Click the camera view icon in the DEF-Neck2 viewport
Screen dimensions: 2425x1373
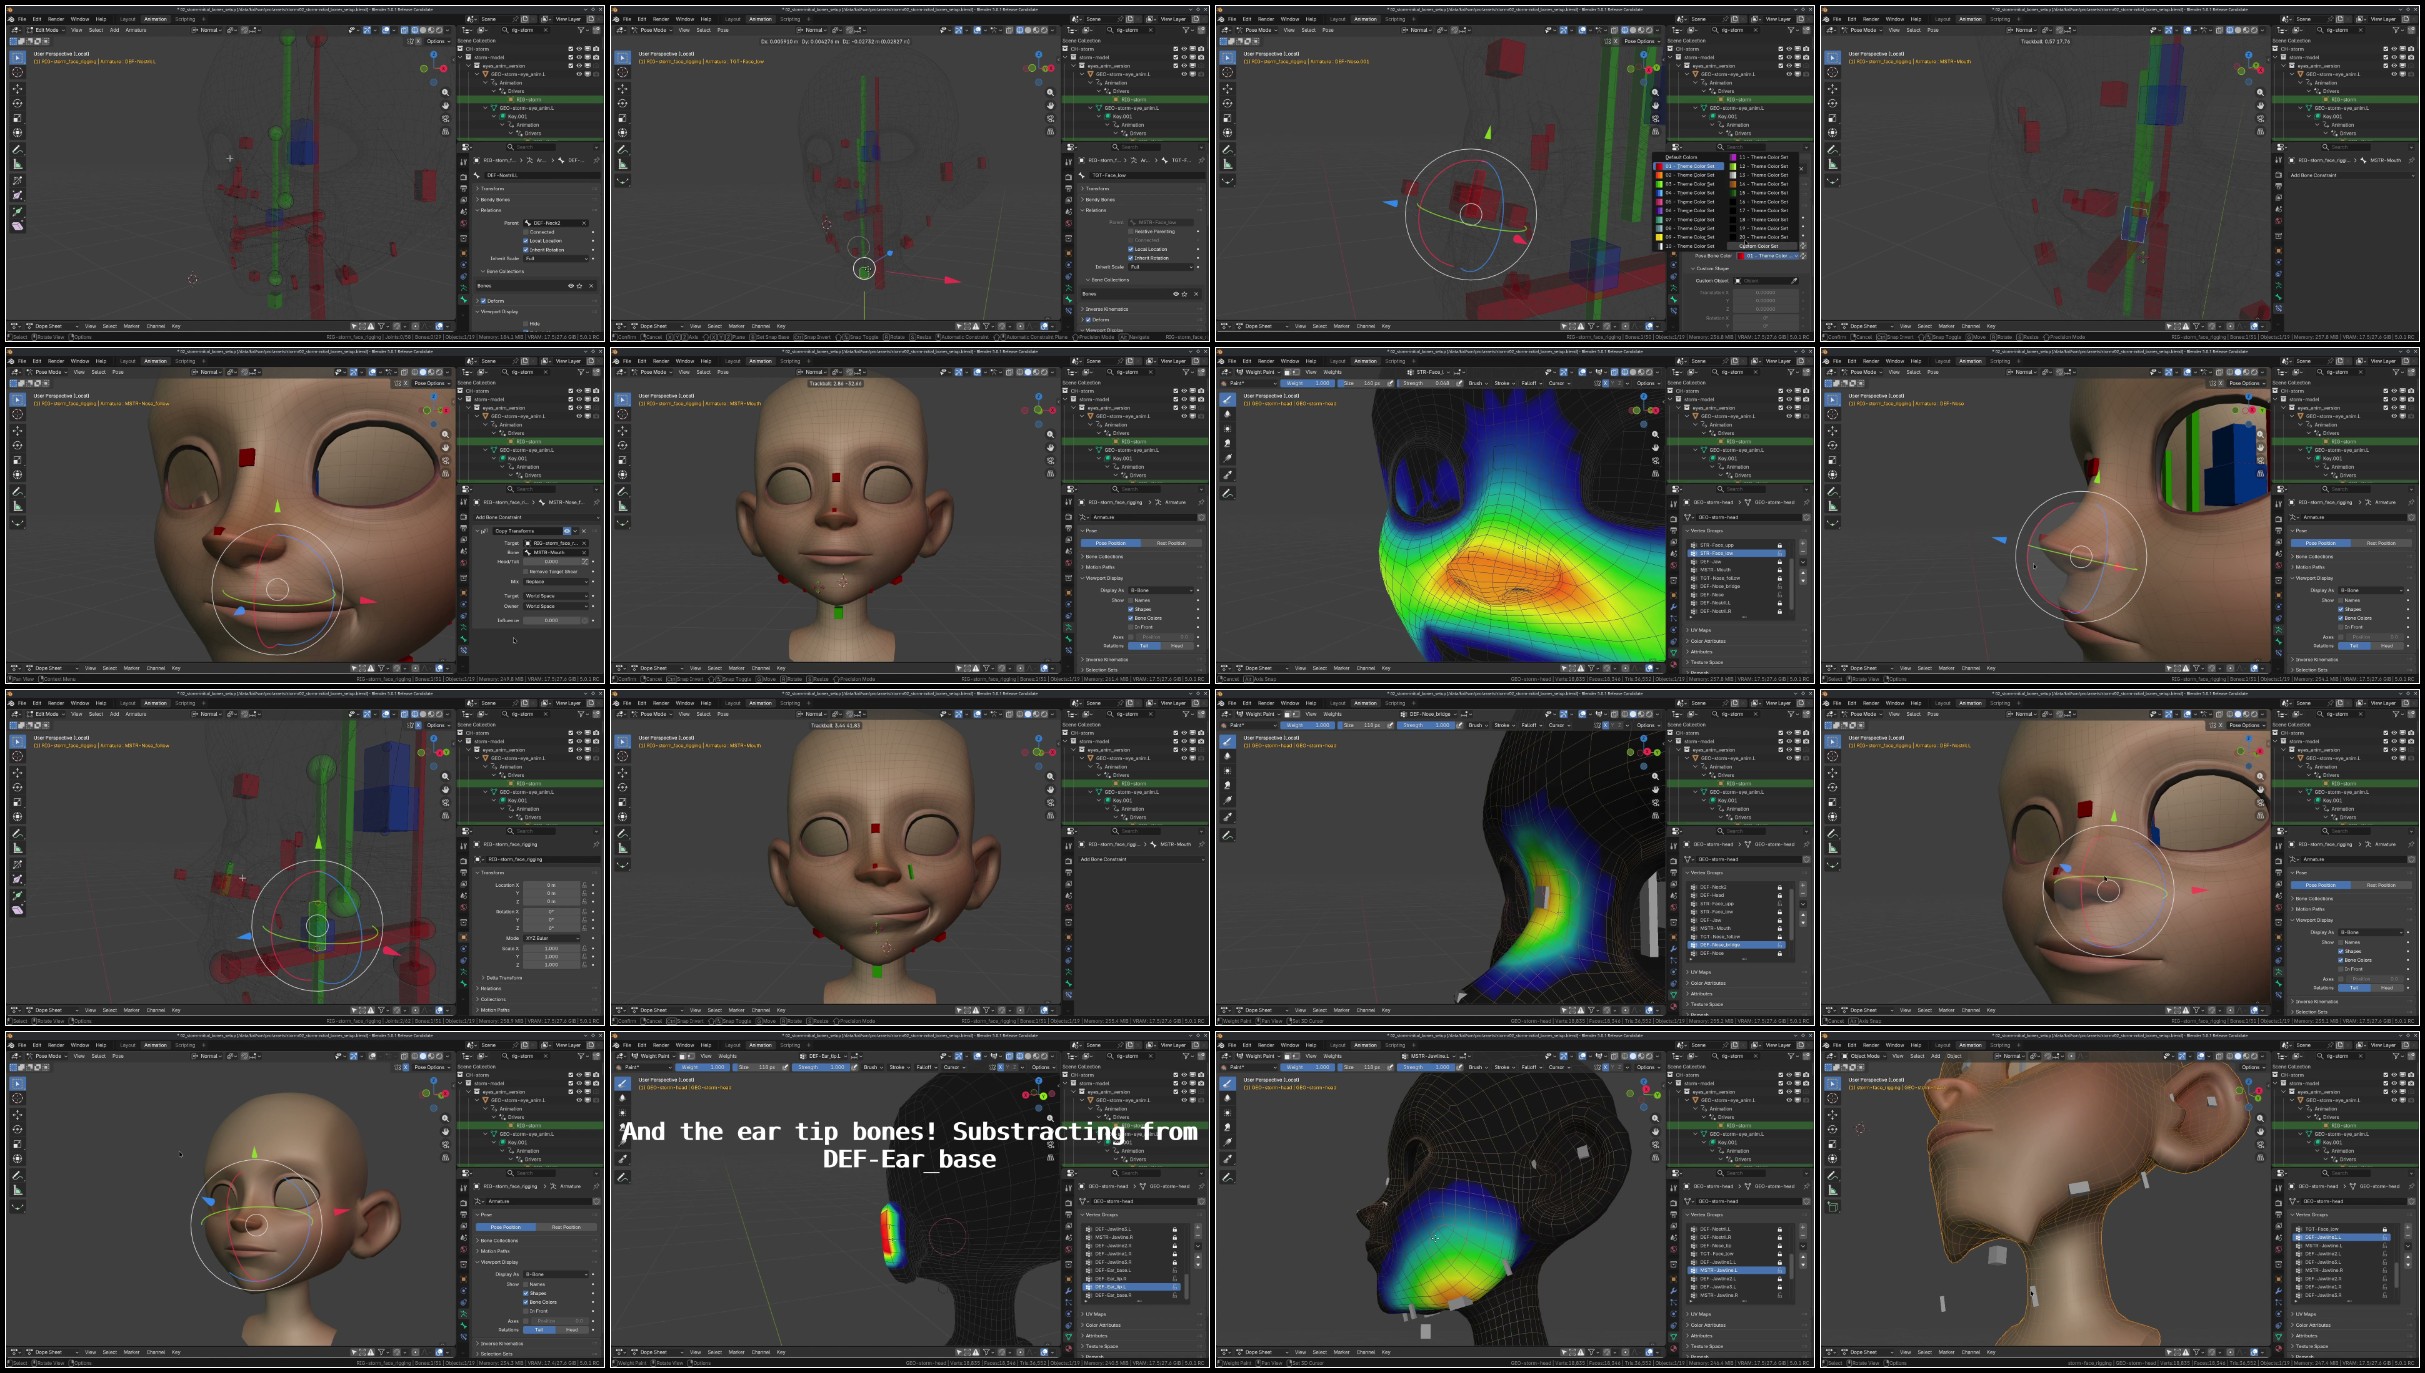(x=445, y=119)
